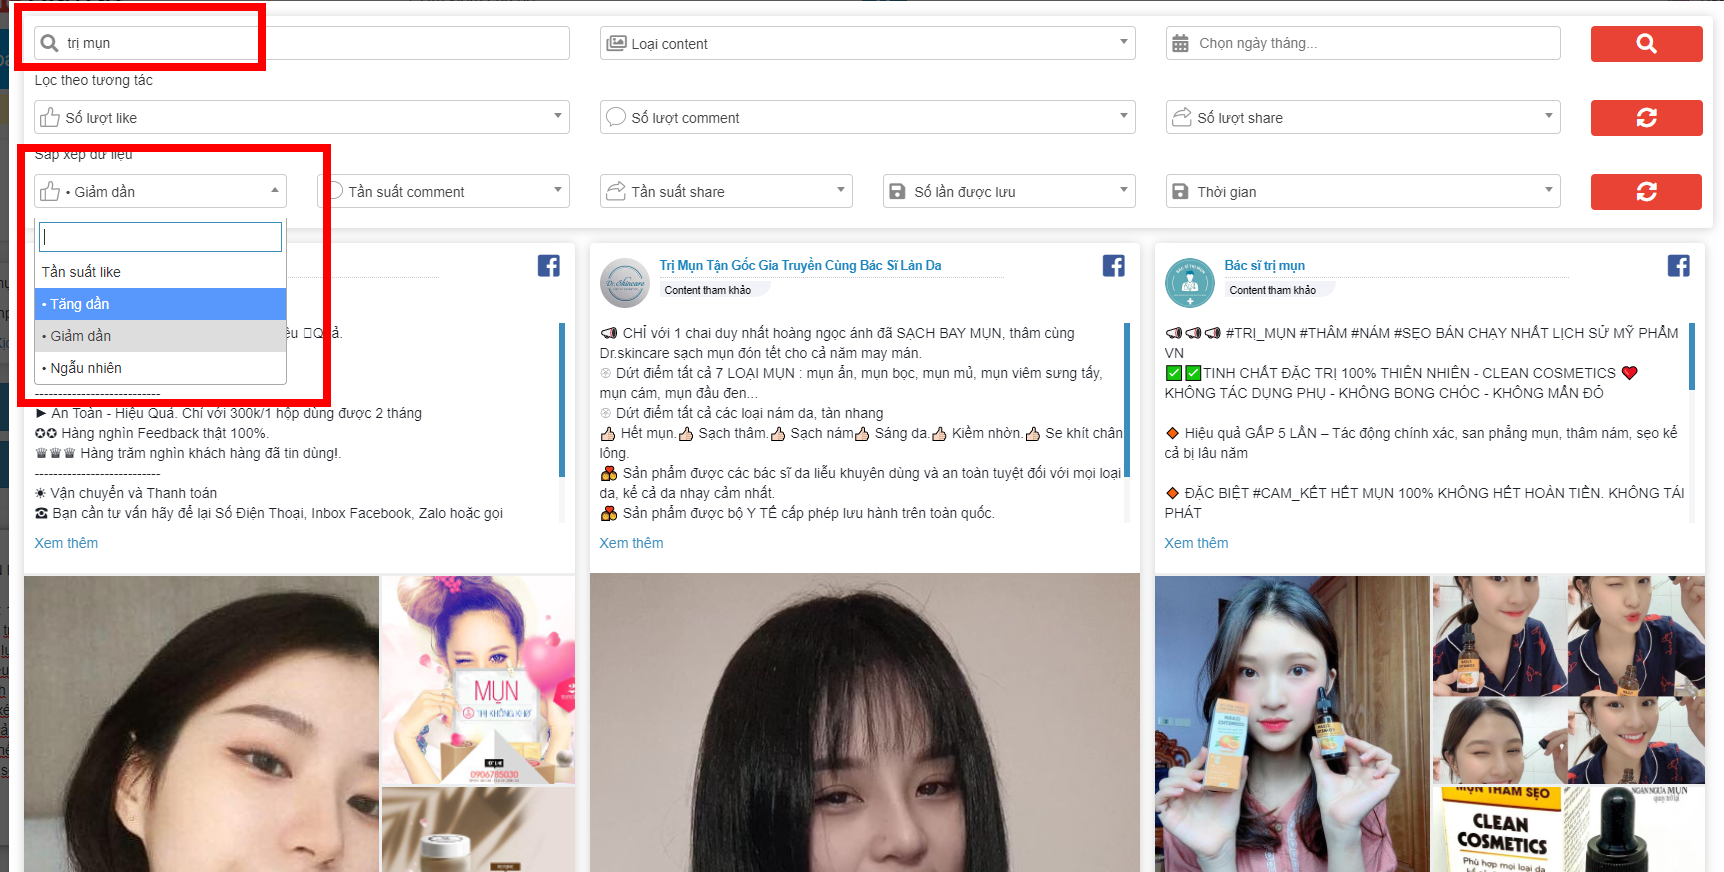
Task: Open the dropper bottle image on right card
Action: click(1634, 830)
